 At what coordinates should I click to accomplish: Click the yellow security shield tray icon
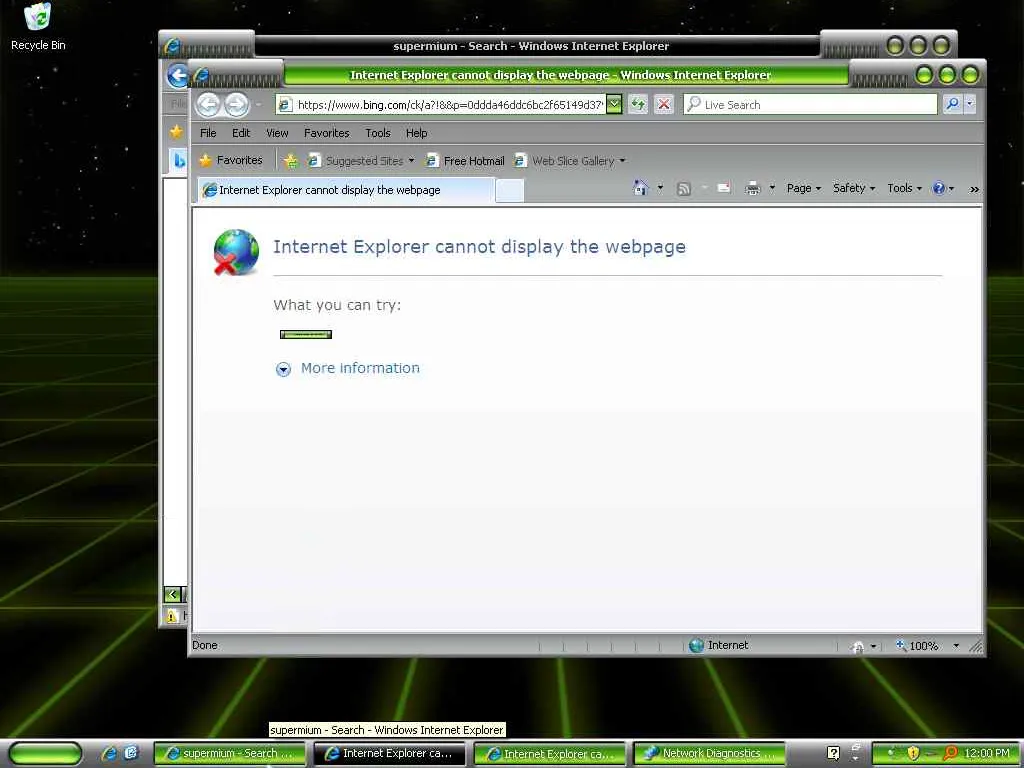click(x=912, y=753)
